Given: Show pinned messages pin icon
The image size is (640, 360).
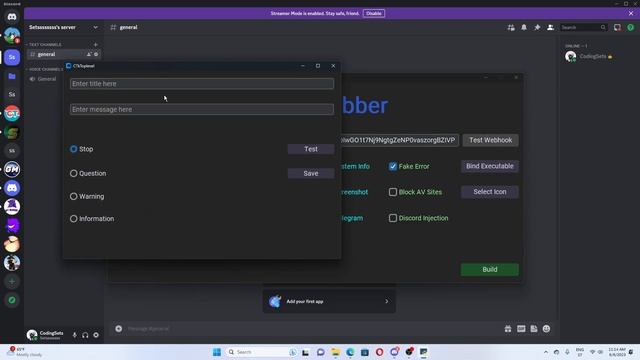Looking at the screenshot, I should 537,27.
